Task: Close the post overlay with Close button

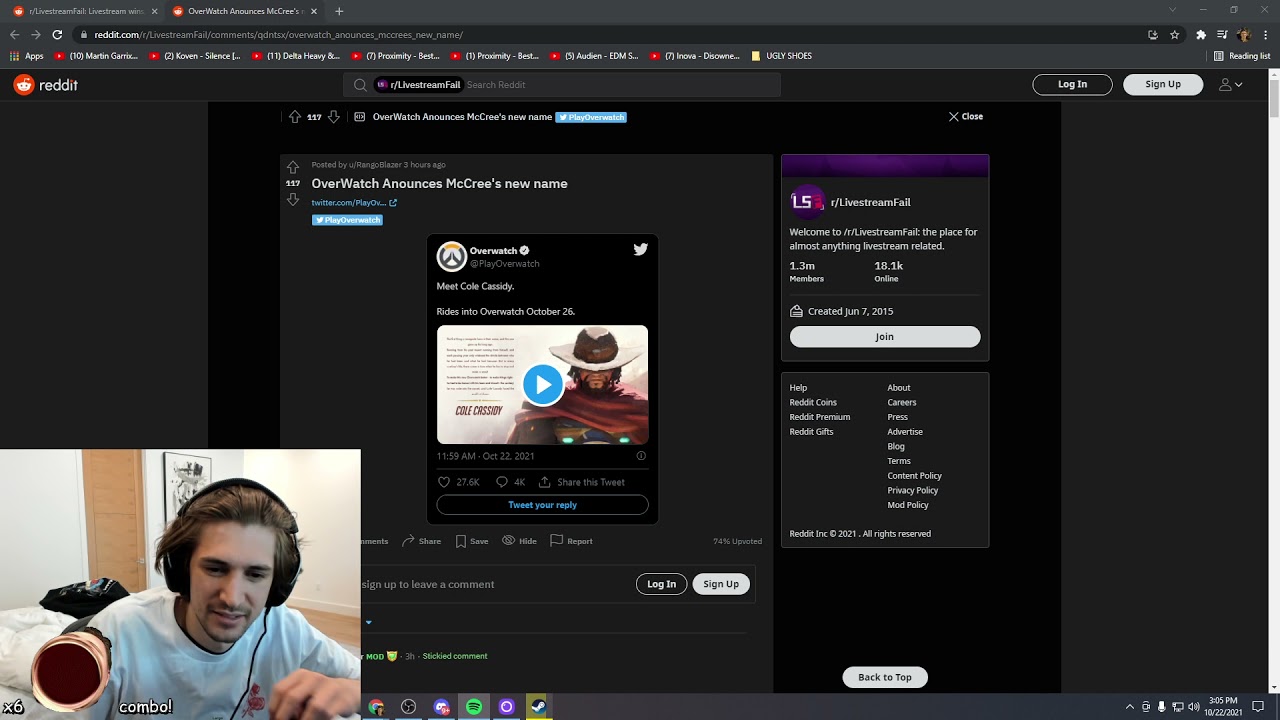Action: [x=966, y=117]
